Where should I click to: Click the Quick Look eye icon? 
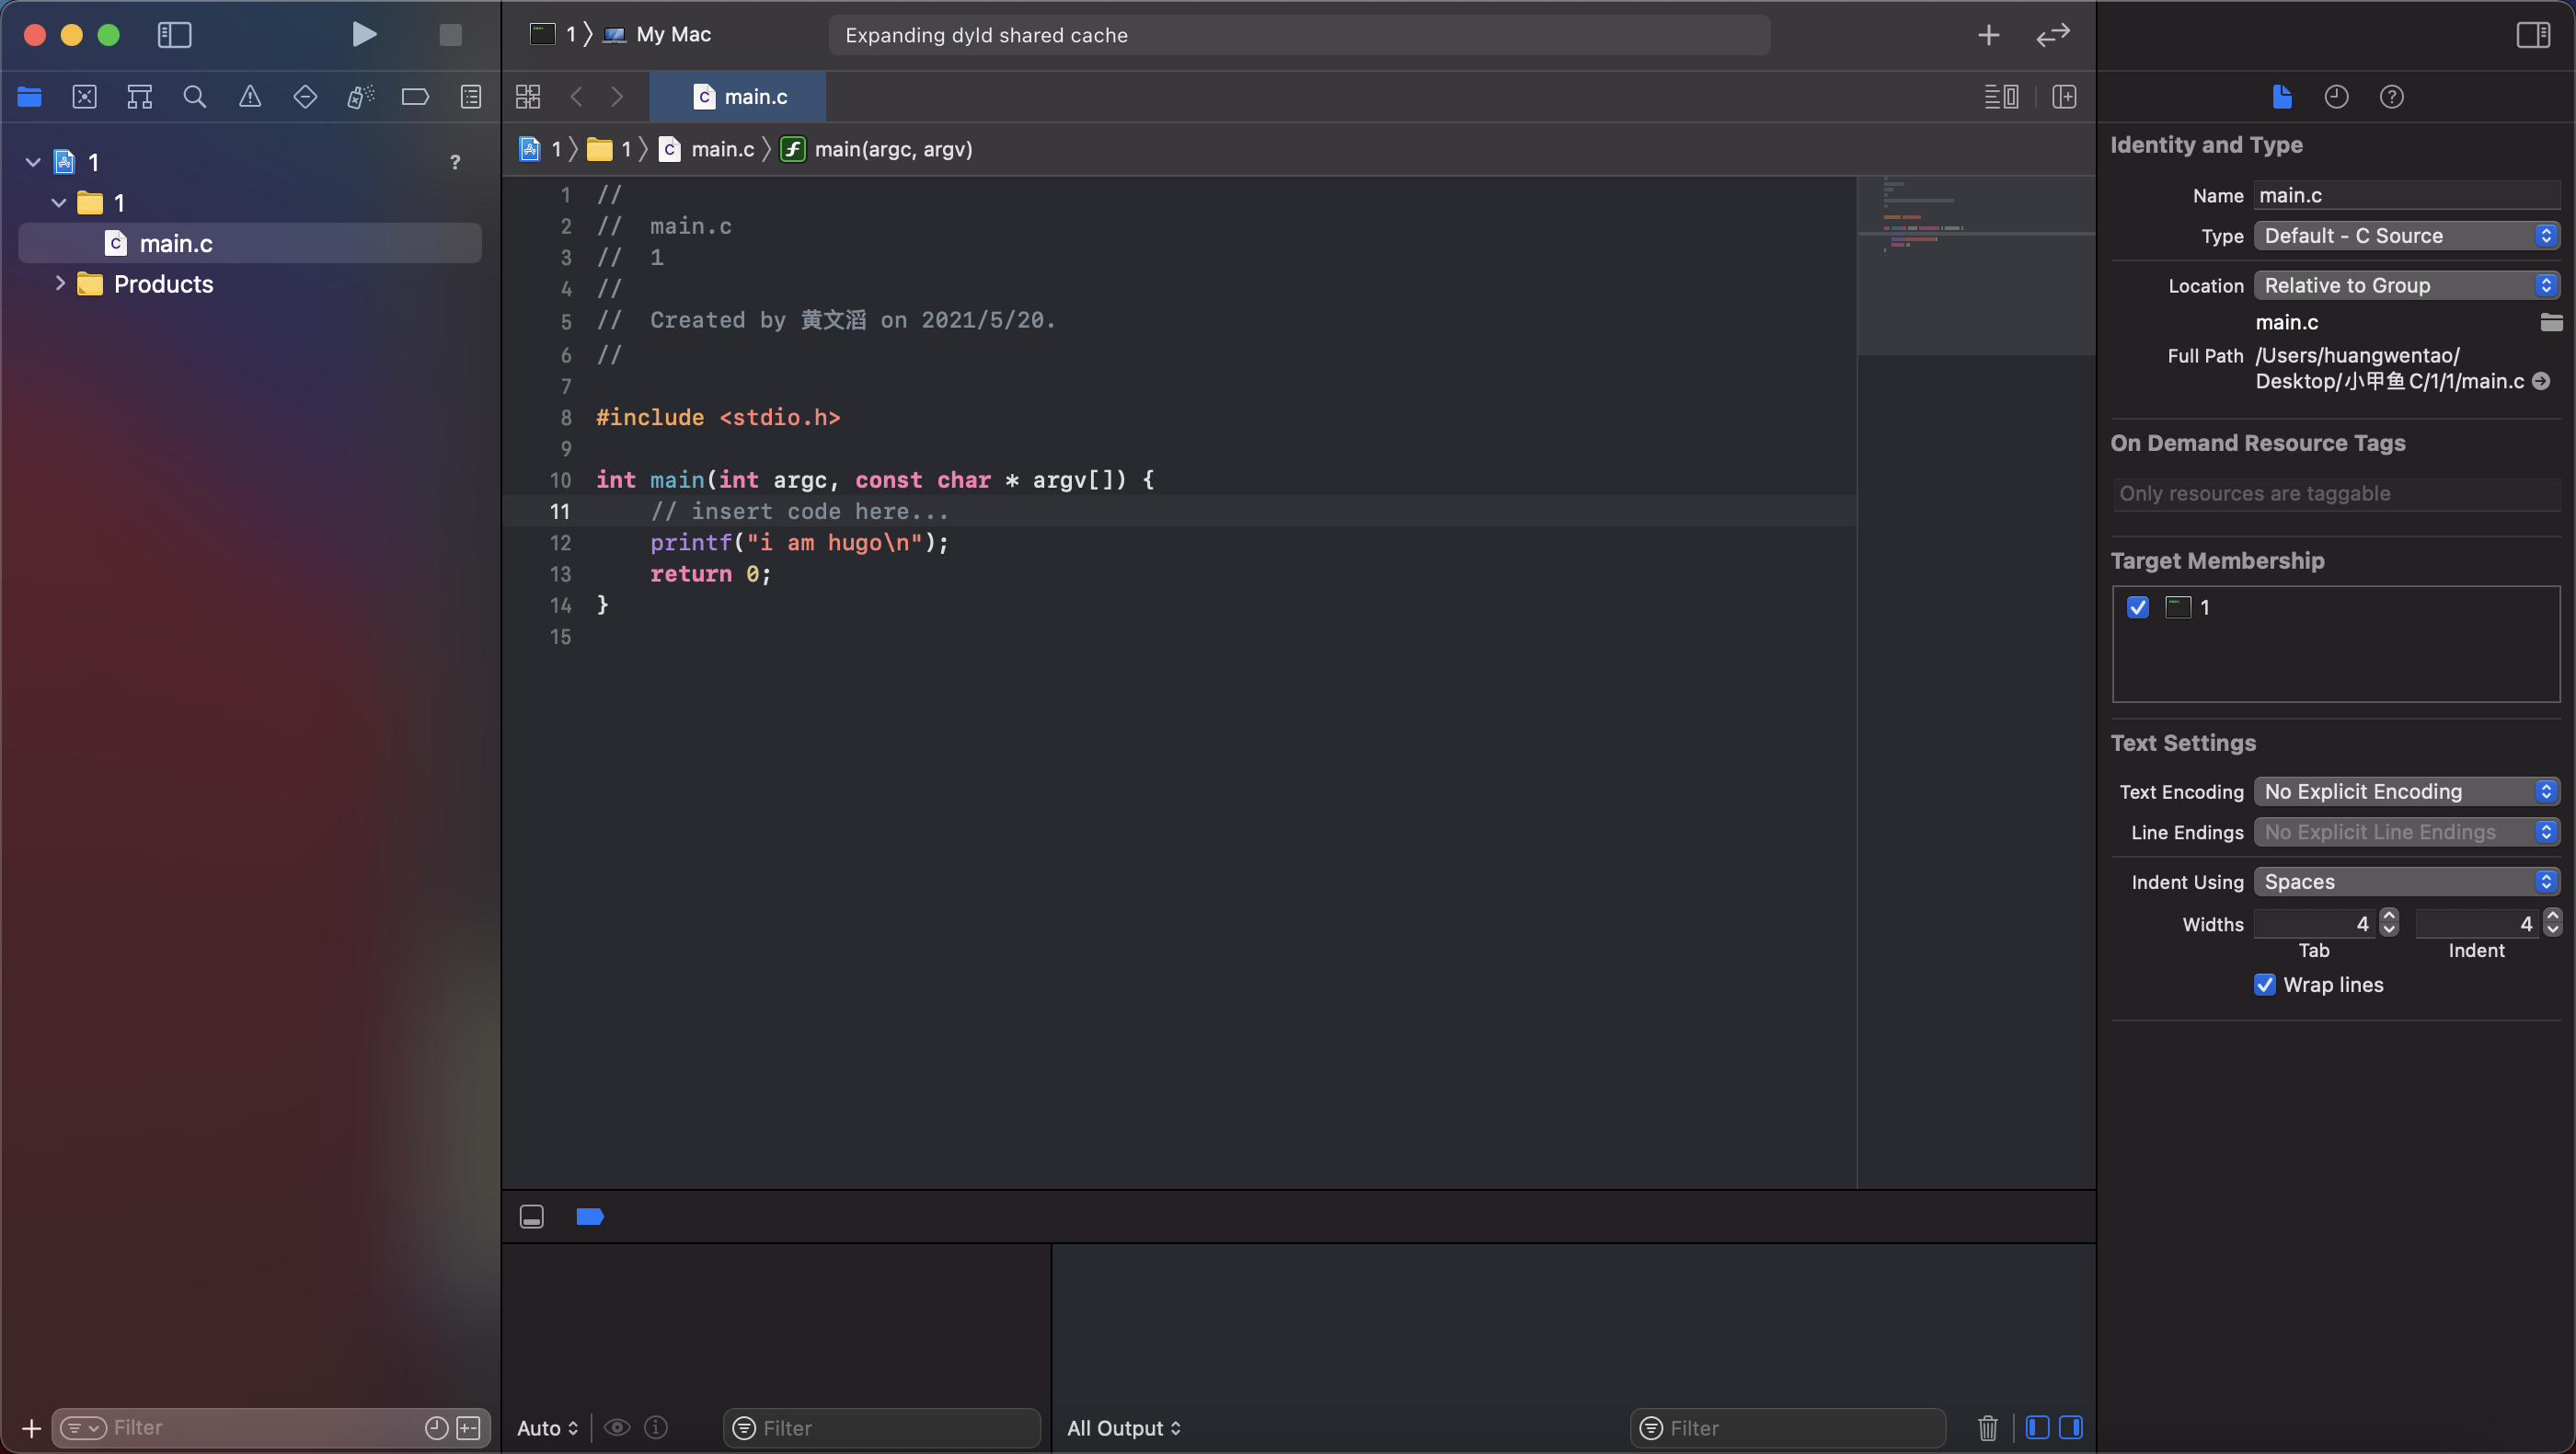[617, 1428]
